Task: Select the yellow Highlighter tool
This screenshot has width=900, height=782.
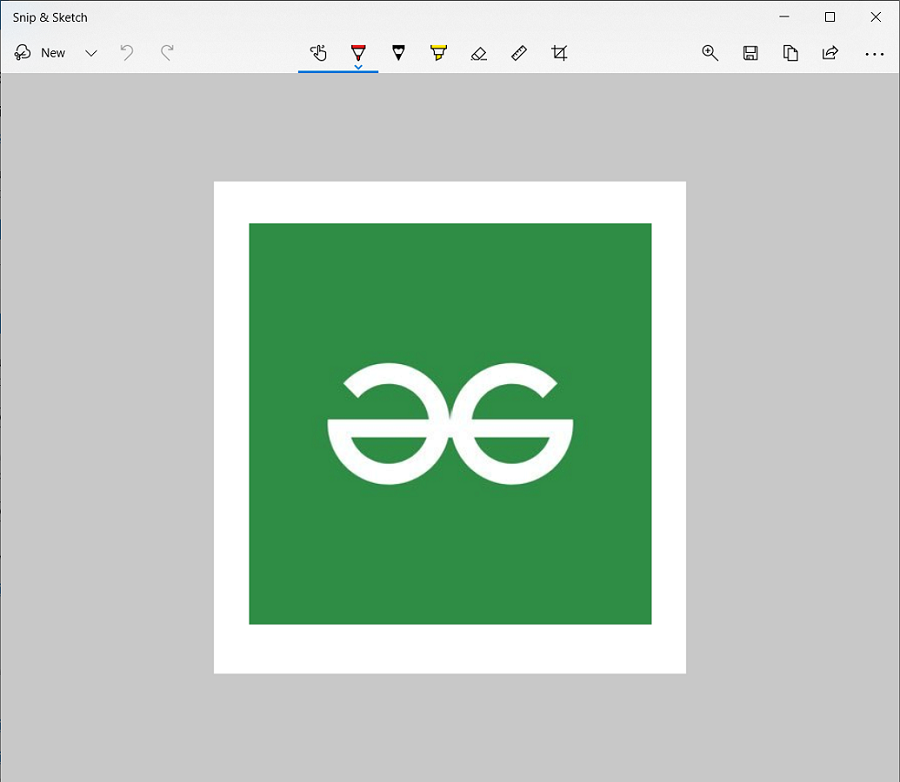Action: coord(439,53)
